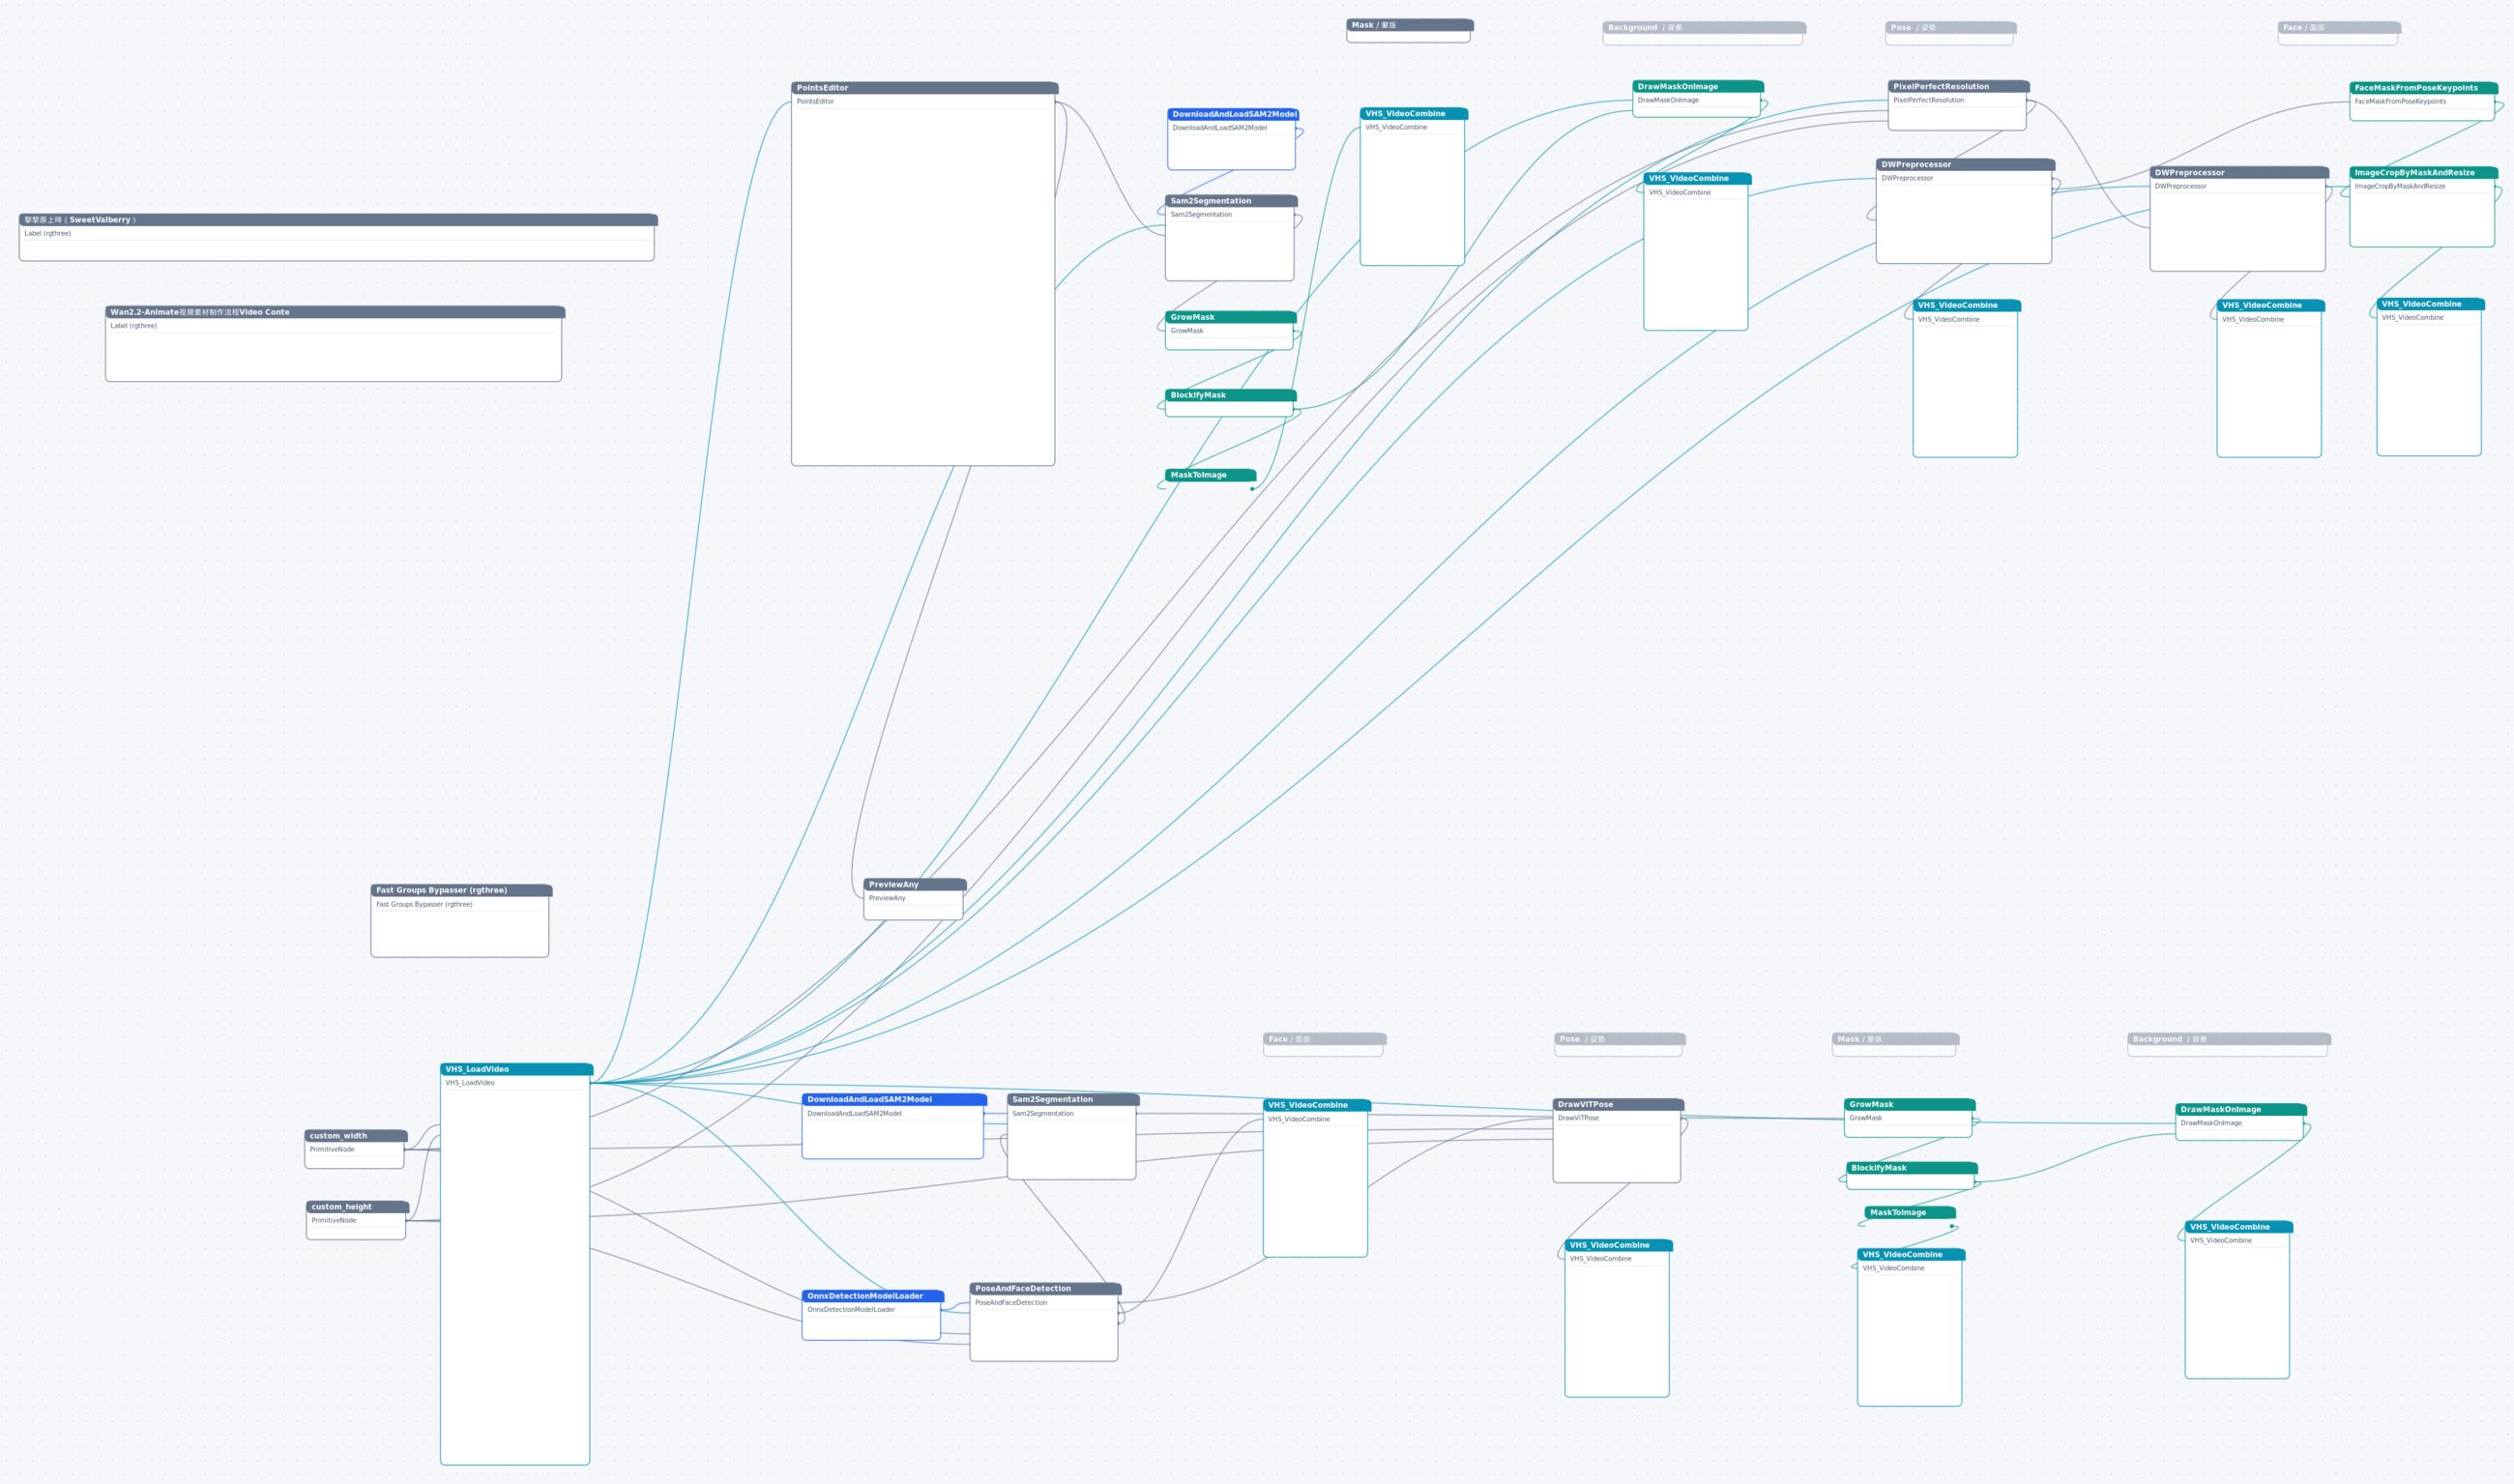Click the Wan2.2-Animate label node title
The height and width of the screenshot is (1484, 2514).
point(335,312)
